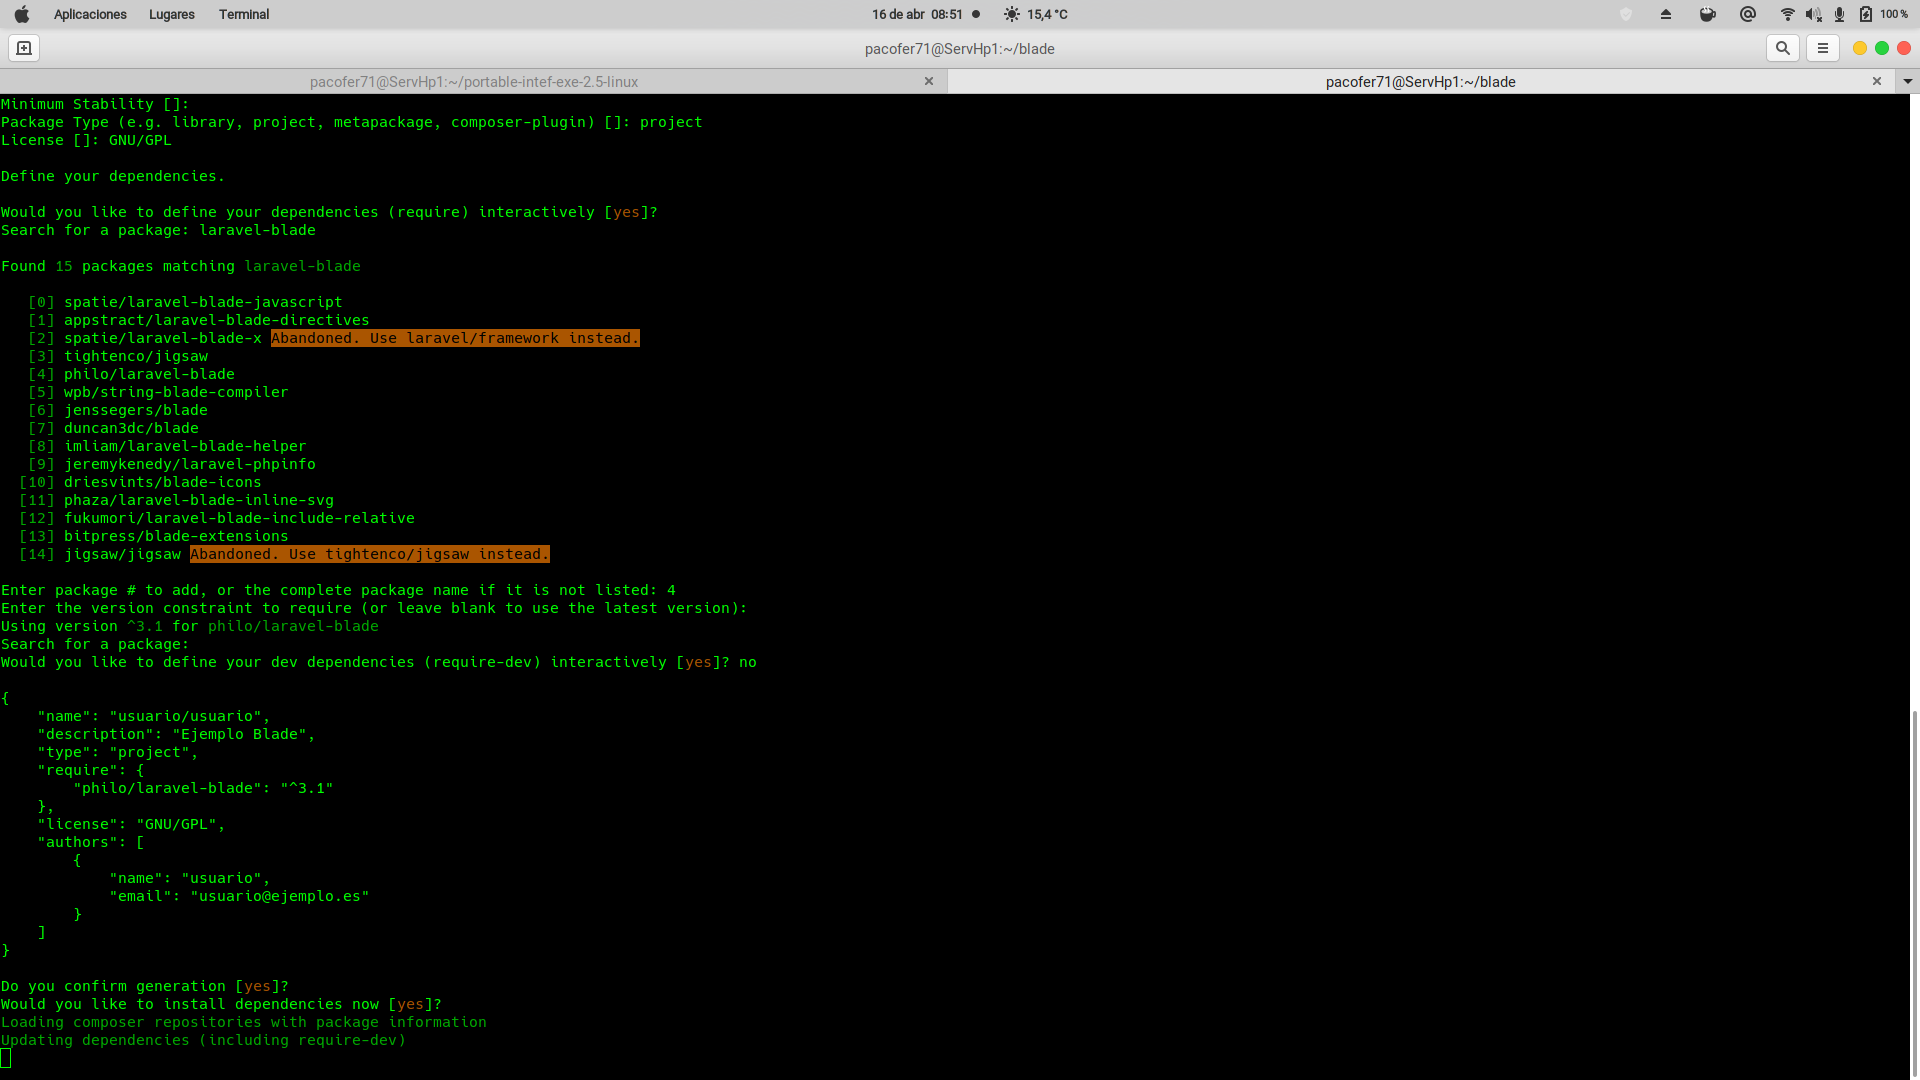This screenshot has width=1920, height=1080.
Task: Click 'Do you confirm generation' prompt line
Action: coord(145,986)
